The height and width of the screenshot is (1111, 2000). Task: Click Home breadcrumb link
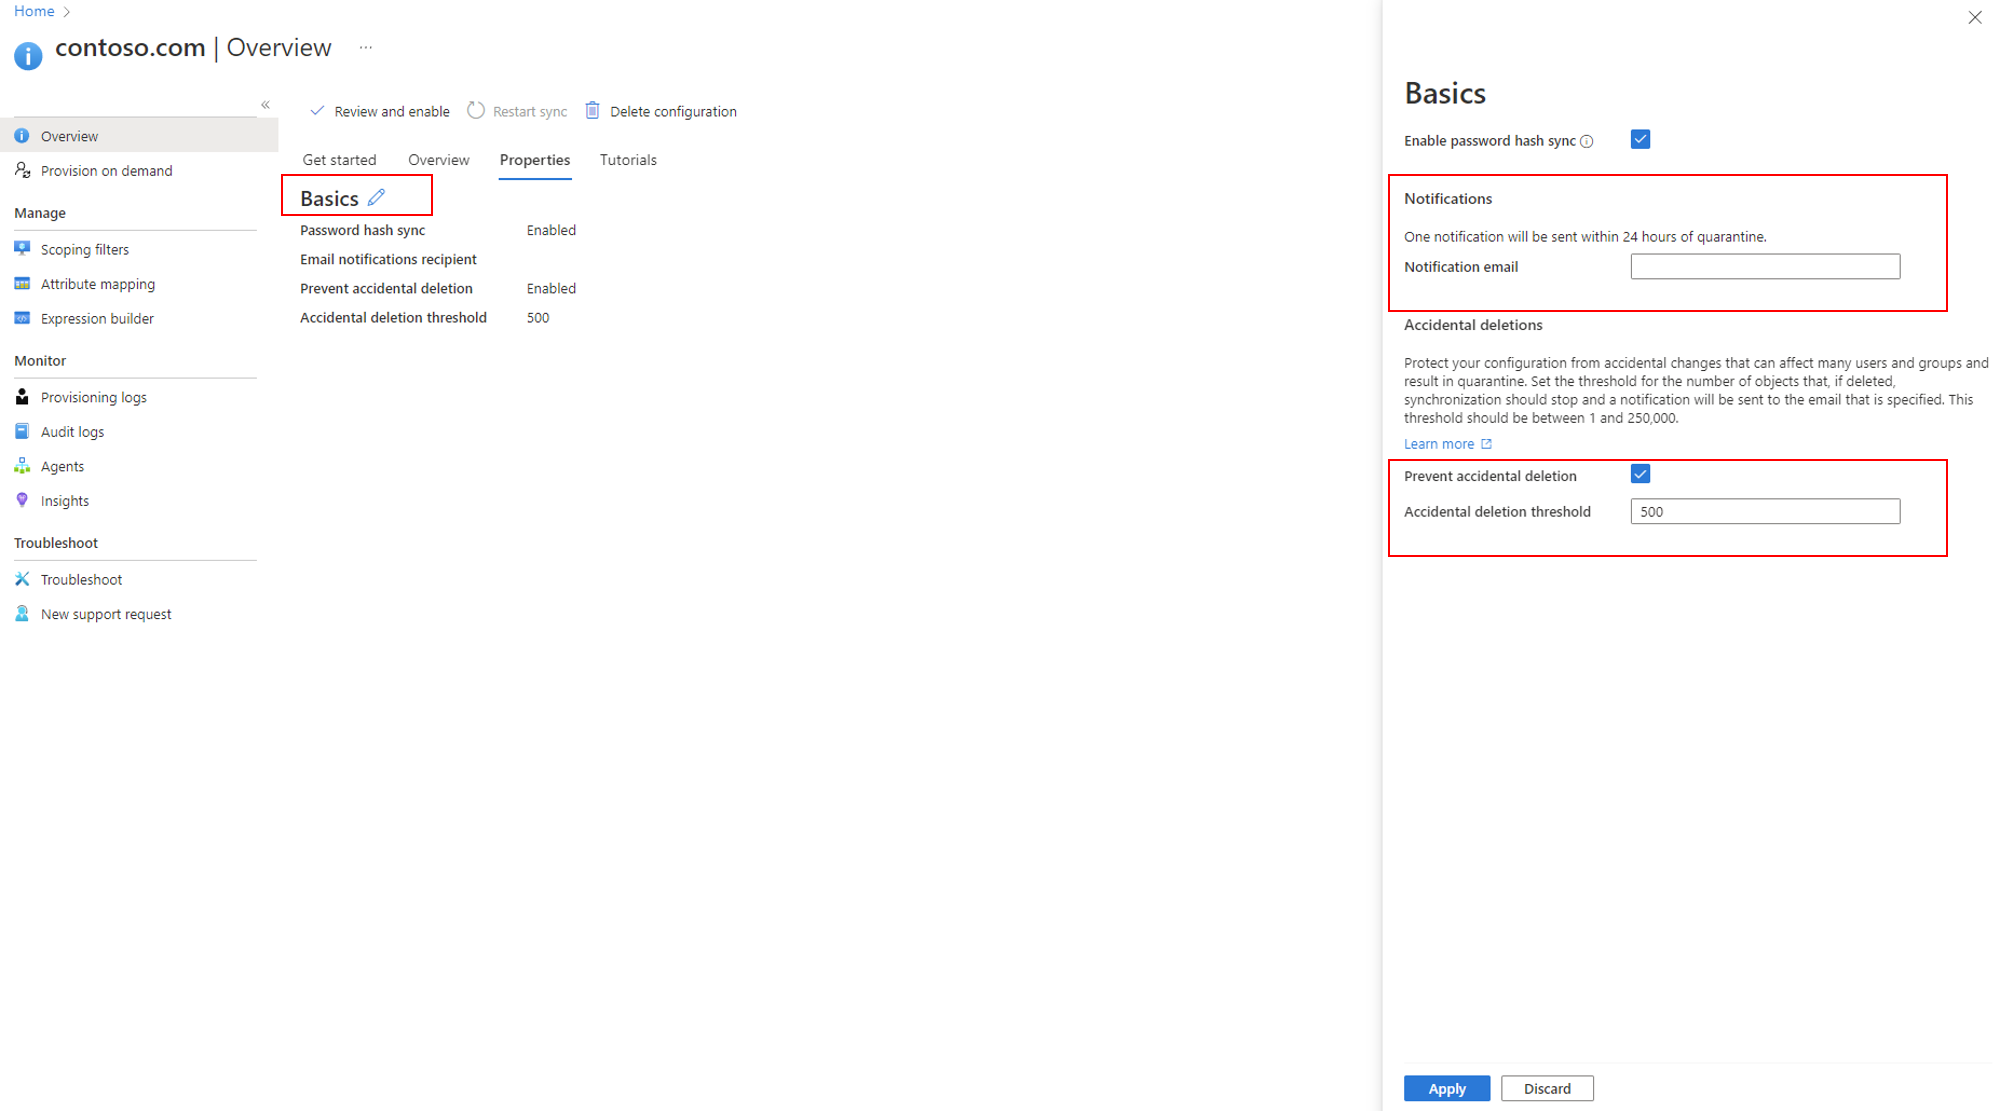34,11
